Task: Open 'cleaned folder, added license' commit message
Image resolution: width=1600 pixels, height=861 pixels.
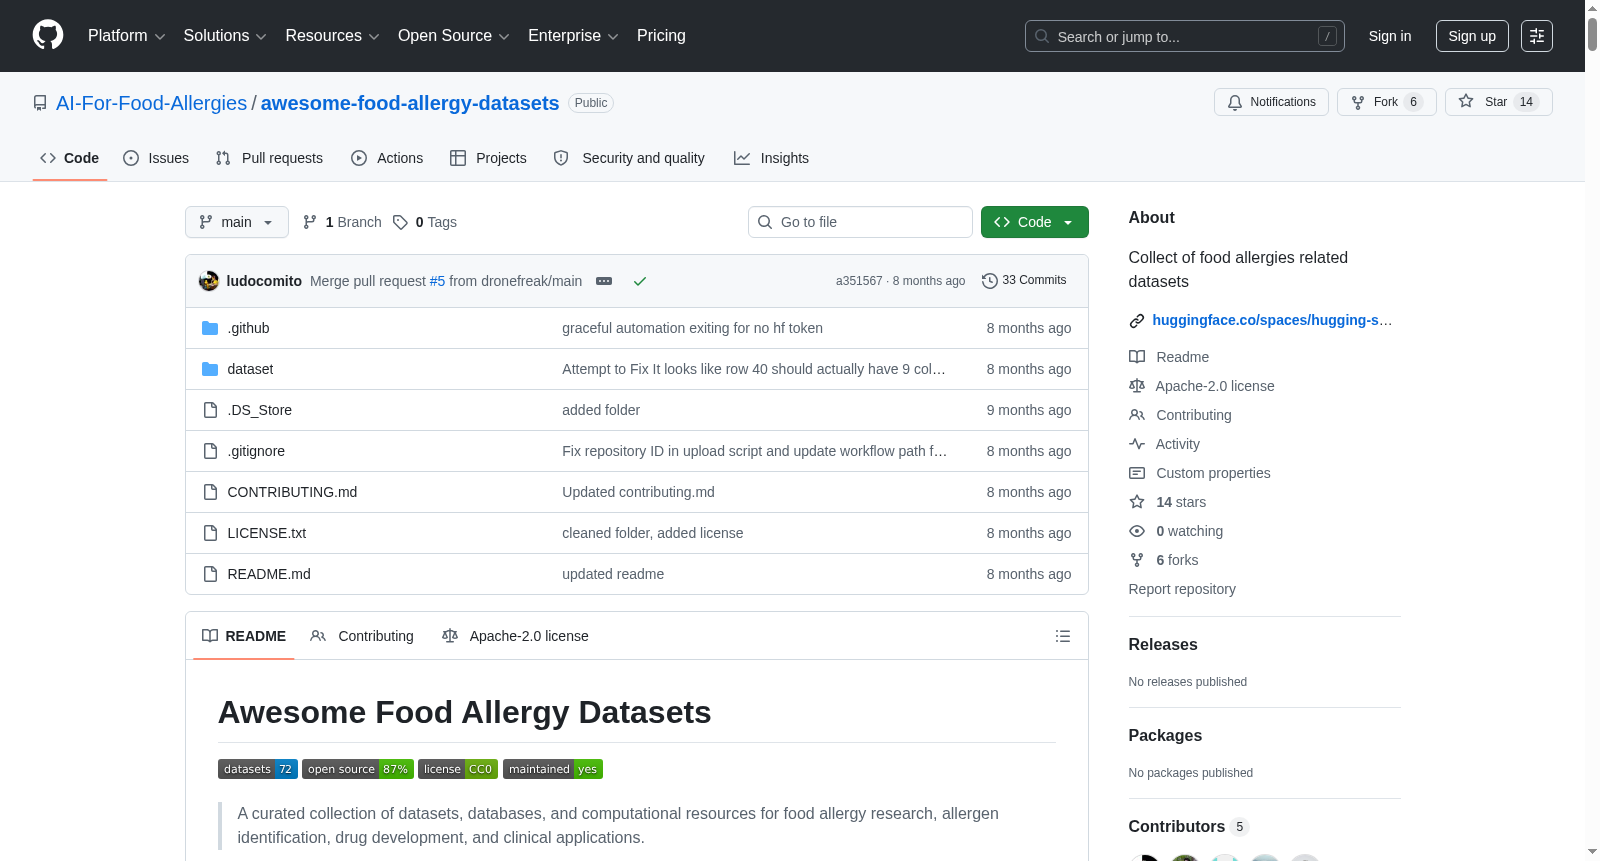Action: (x=652, y=533)
